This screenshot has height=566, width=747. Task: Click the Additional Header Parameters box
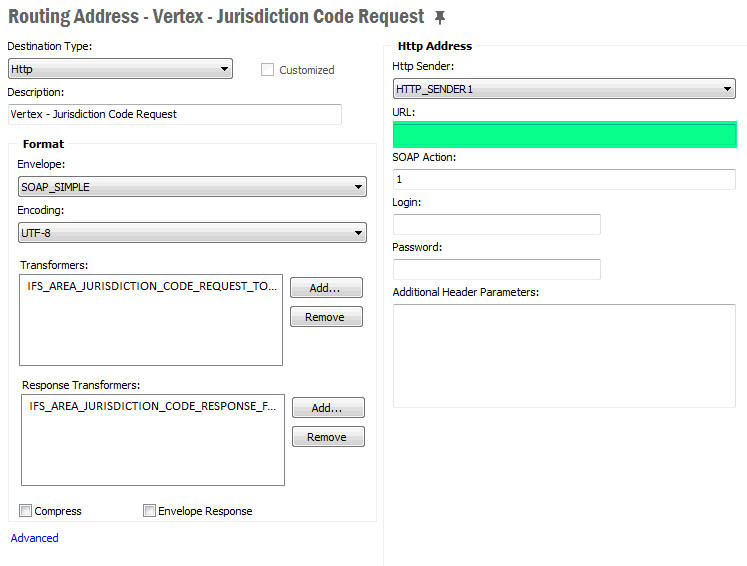click(564, 355)
